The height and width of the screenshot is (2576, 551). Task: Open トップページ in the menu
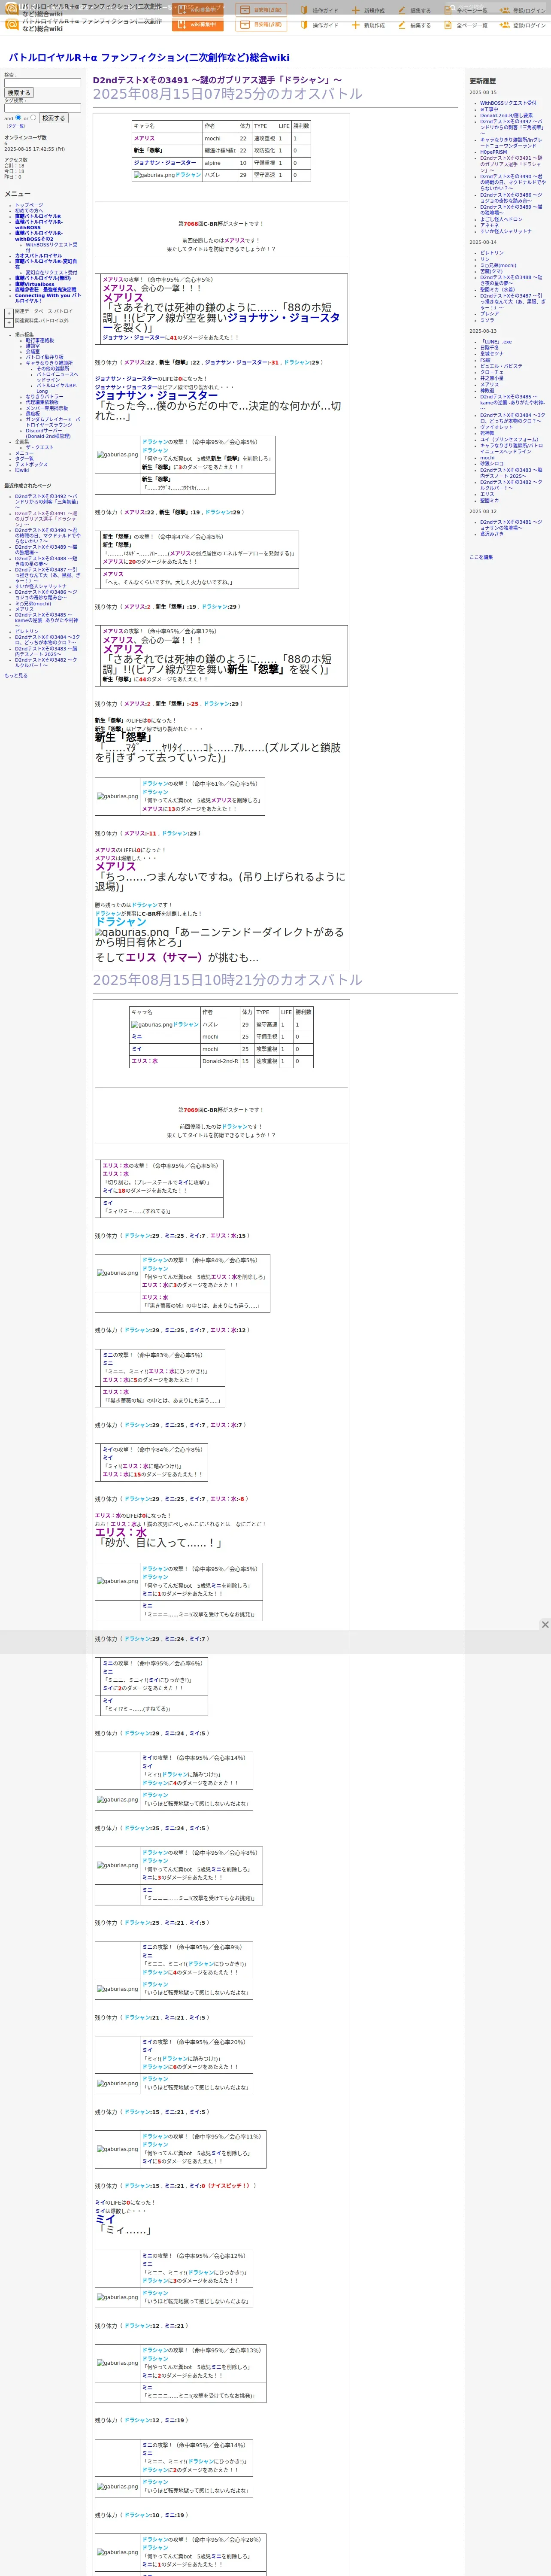(29, 205)
